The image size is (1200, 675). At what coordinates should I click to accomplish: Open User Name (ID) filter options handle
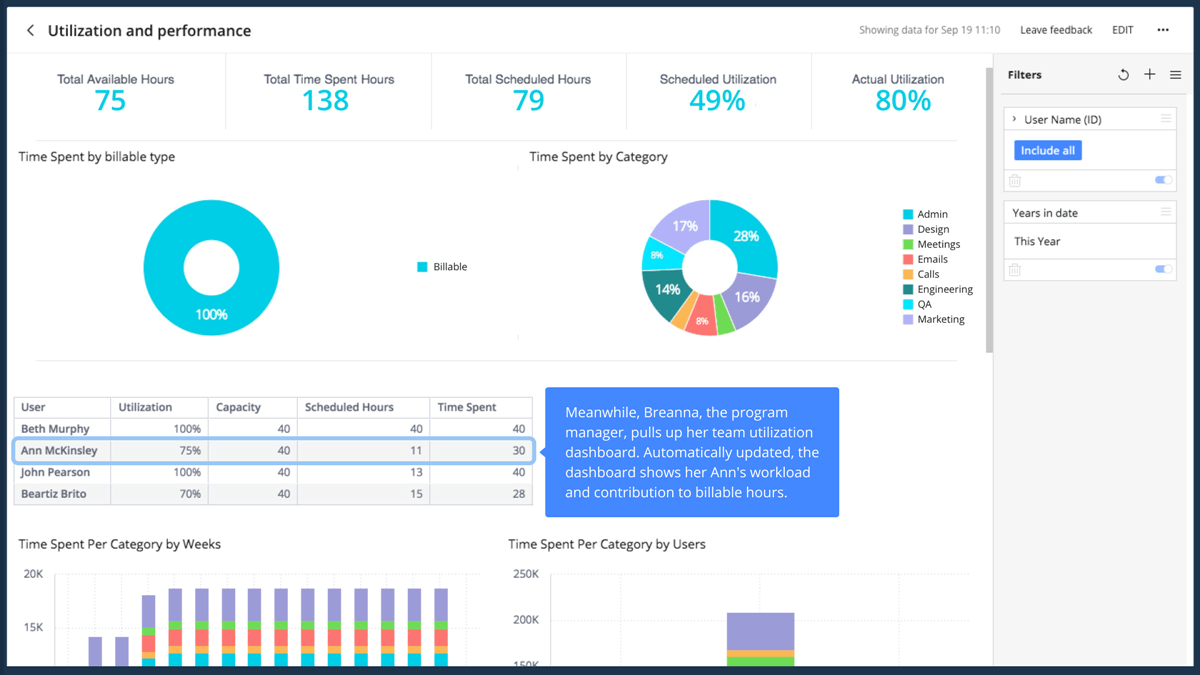pos(1166,119)
